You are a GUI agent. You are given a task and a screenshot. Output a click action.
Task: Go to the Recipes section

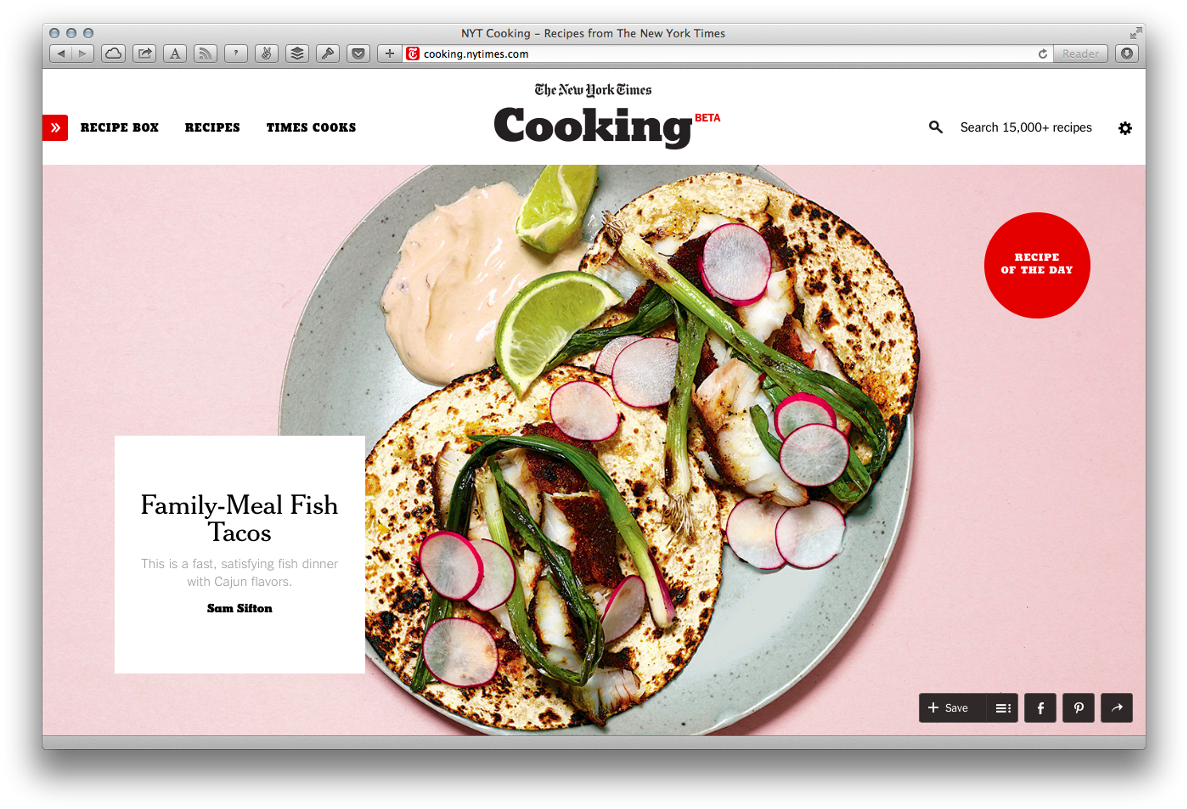click(212, 128)
